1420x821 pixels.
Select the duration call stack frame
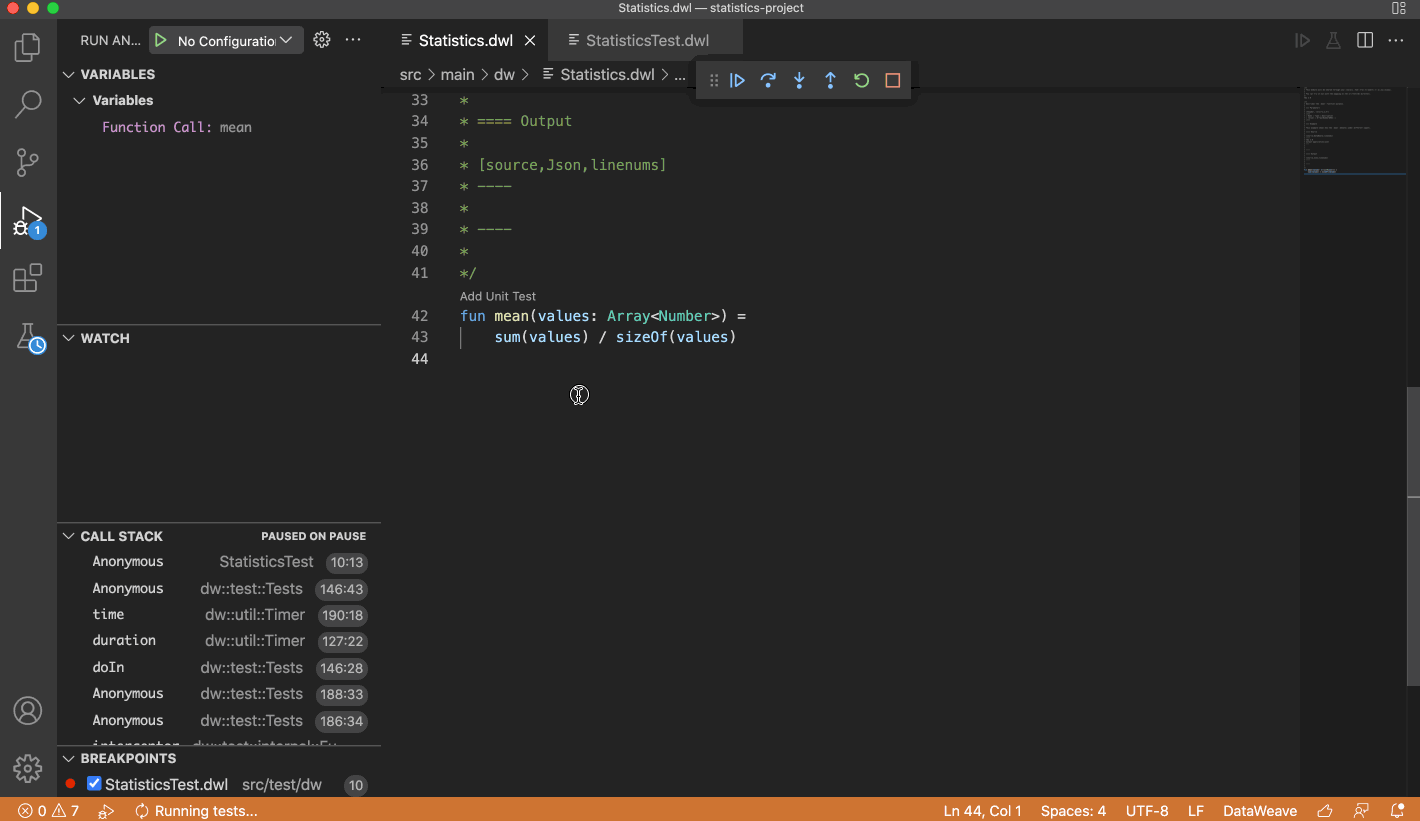coord(124,641)
